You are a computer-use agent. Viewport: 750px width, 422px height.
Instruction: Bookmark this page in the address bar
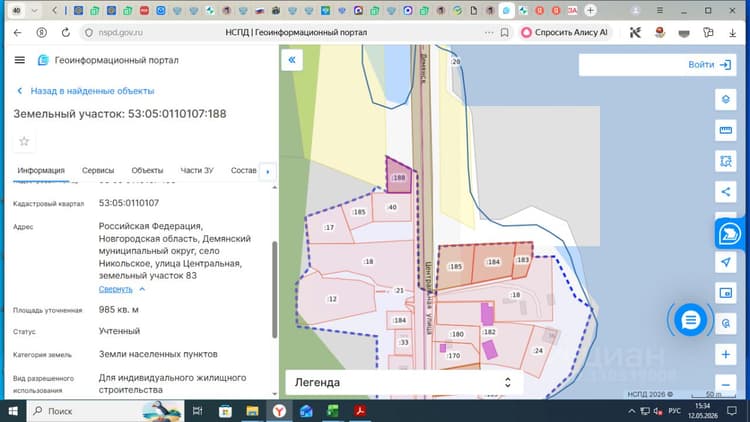[x=504, y=33]
